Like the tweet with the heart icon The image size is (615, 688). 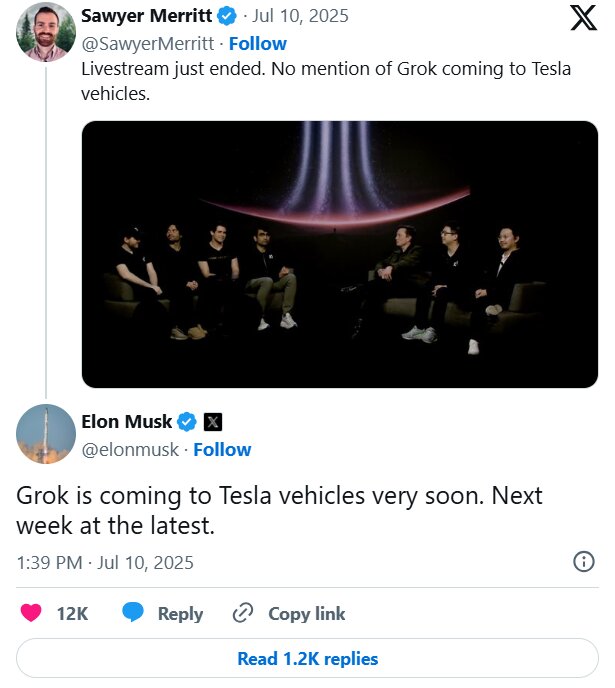point(32,613)
